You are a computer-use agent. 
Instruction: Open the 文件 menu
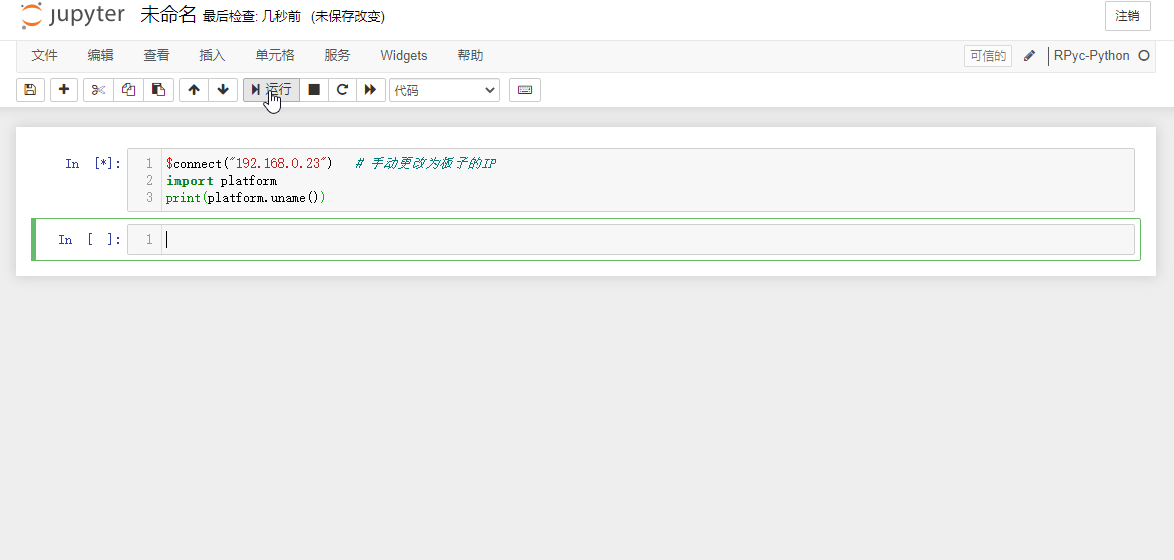pyautogui.click(x=44, y=56)
